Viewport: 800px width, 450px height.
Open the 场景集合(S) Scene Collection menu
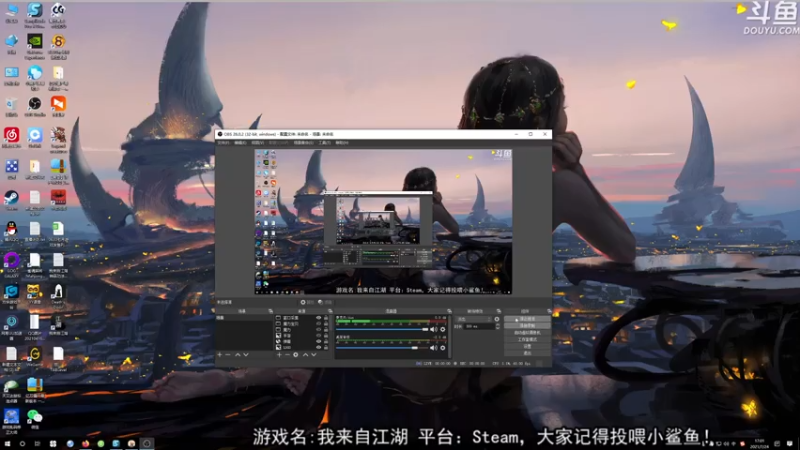pyautogui.click(x=304, y=143)
